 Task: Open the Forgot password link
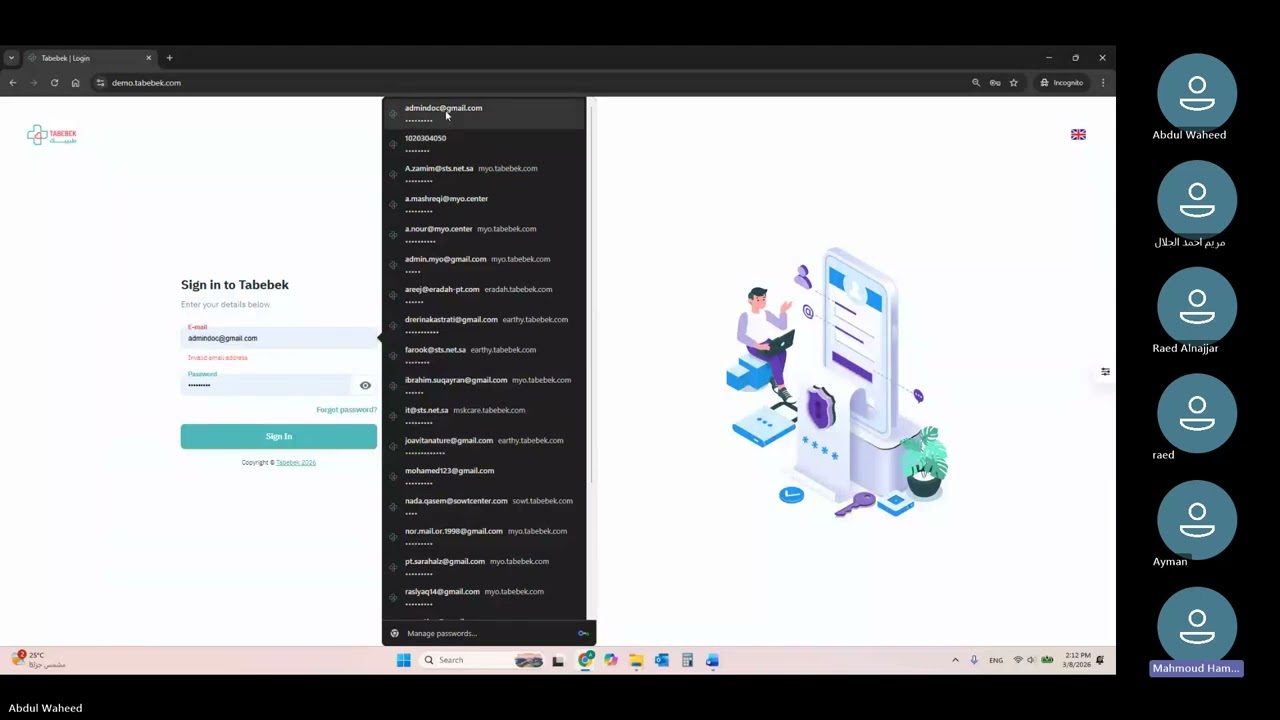pos(346,410)
